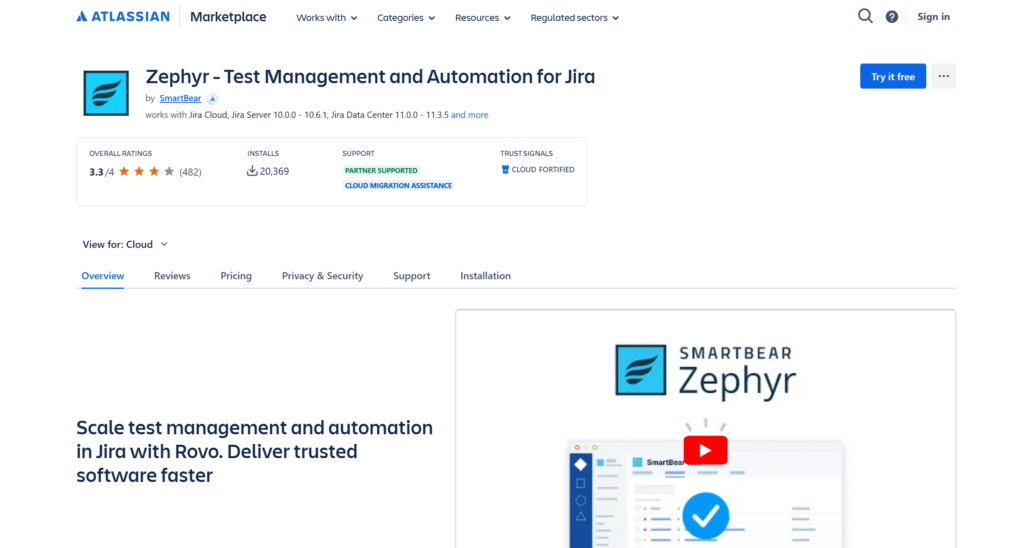This screenshot has height=548, width=1024.
Task: Open the Privacy & Security tab
Action: [323, 276]
